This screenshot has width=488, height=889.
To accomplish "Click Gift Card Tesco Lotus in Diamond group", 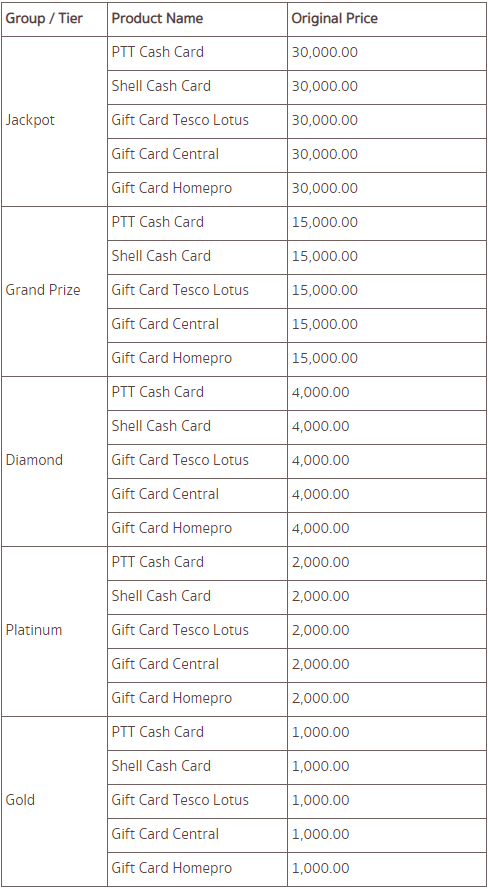I will coord(180,460).
